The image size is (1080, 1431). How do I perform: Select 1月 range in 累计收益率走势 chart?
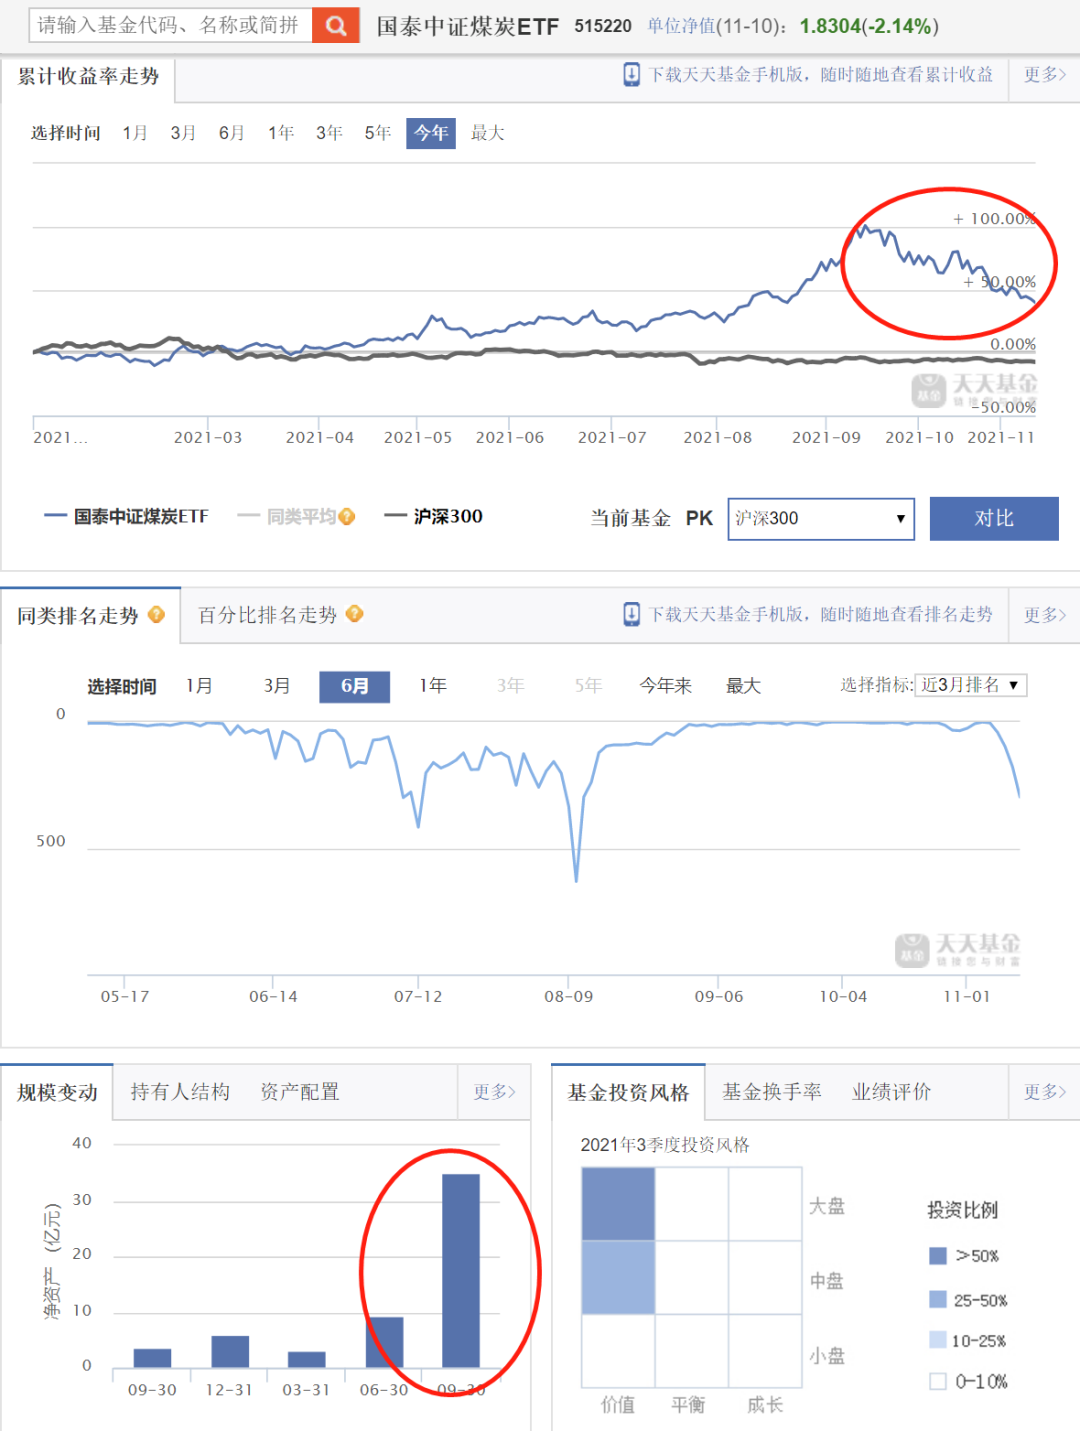tap(135, 133)
